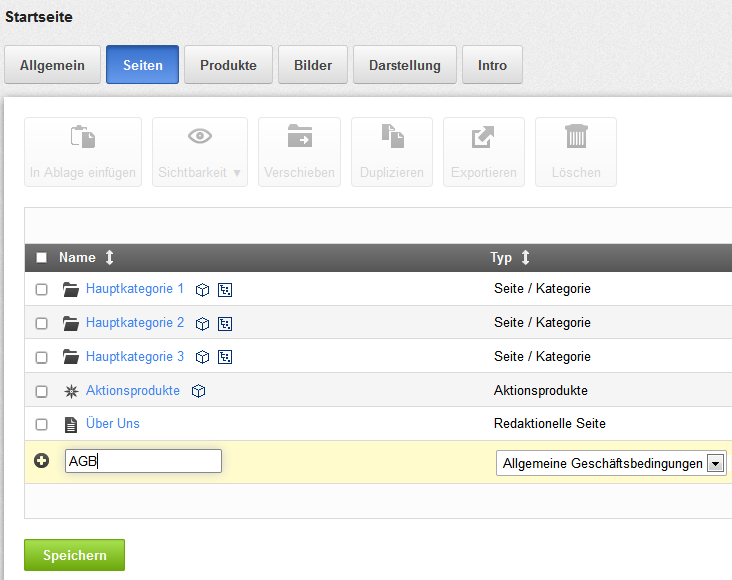Viewport: 732px width, 580px height.
Task: Click the Aktionsprodukte text in Typ column
Action: (541, 390)
